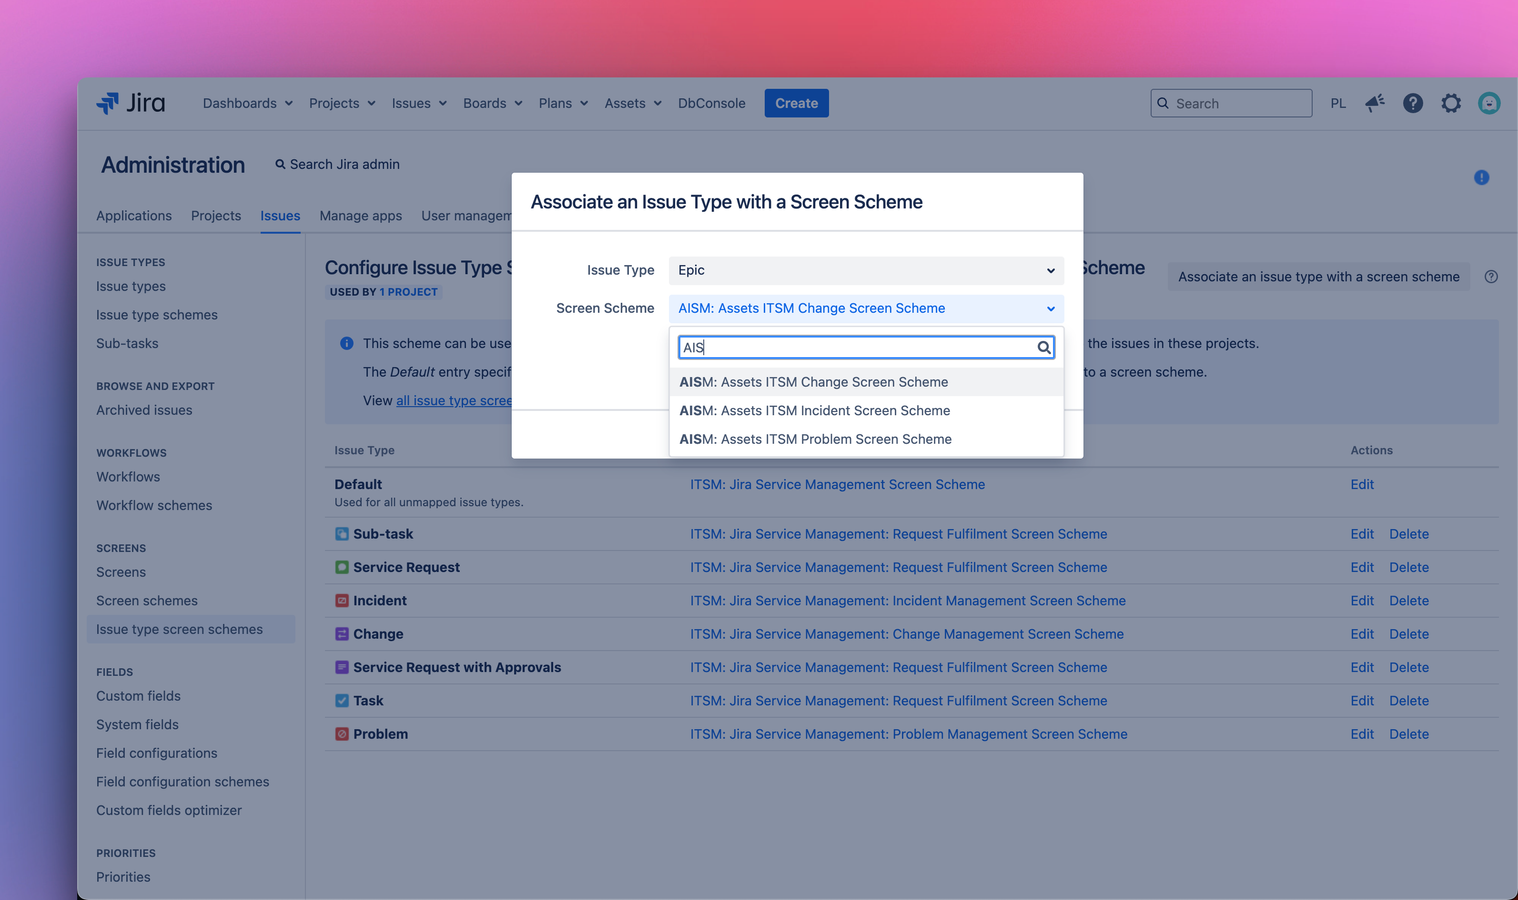Viewport: 1518px width, 900px height.
Task: Click the Service Request with Approvals icon
Action: tap(342, 667)
